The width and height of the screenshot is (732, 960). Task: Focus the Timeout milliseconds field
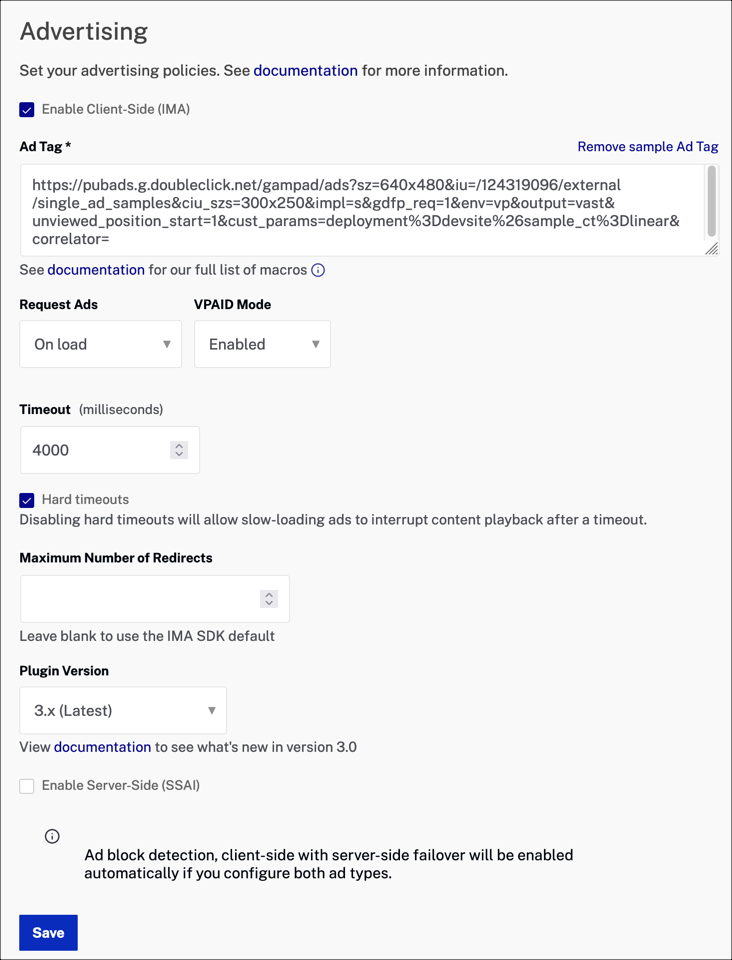coord(95,450)
